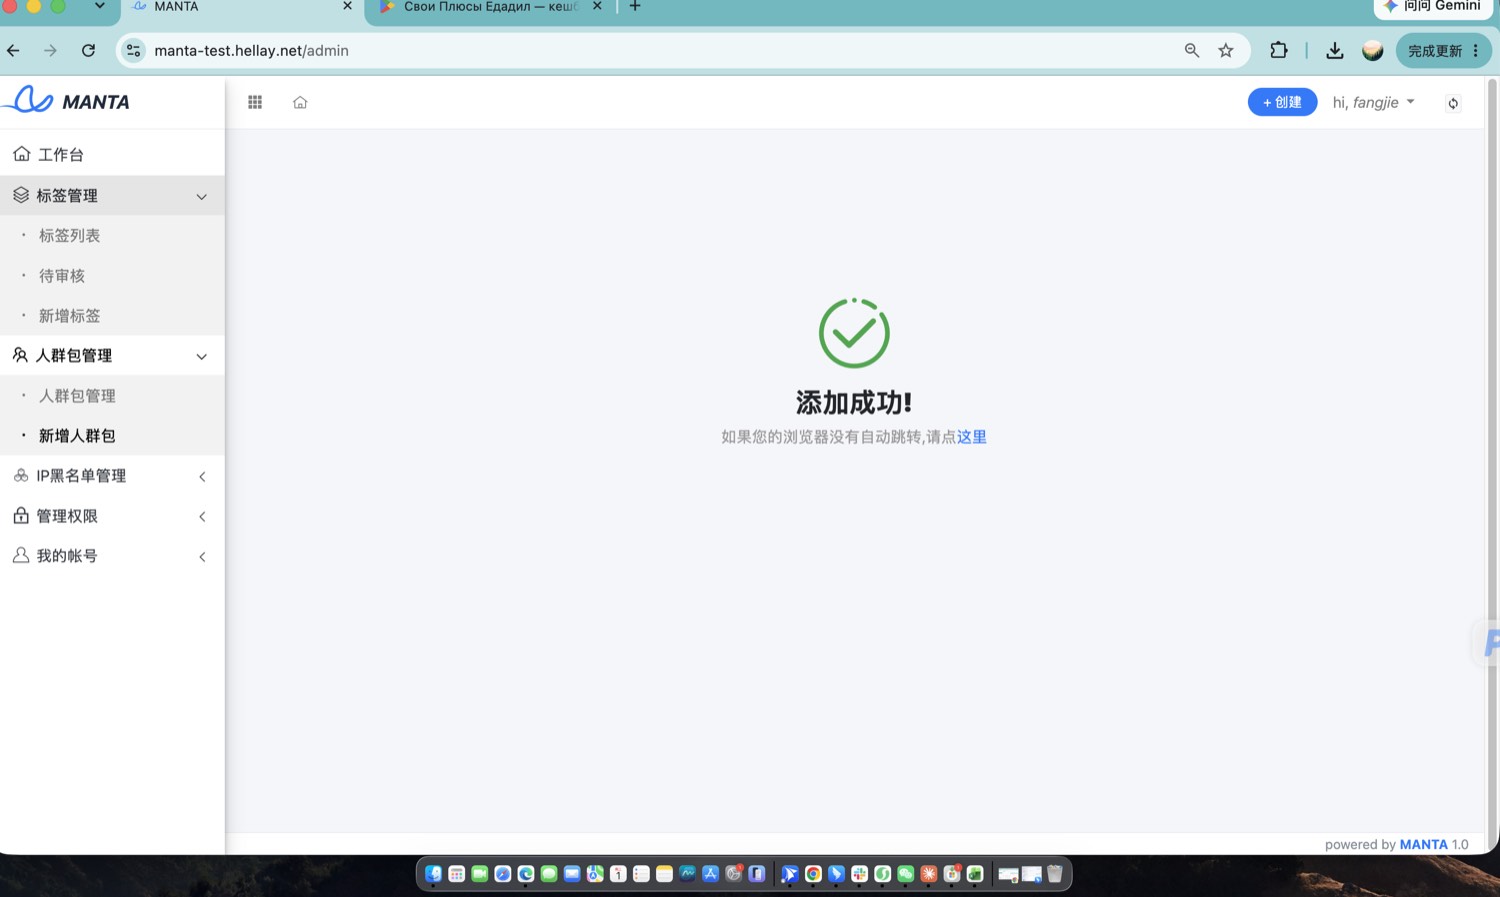
Task: Open the browser extensions puzzle icon
Action: click(1279, 50)
